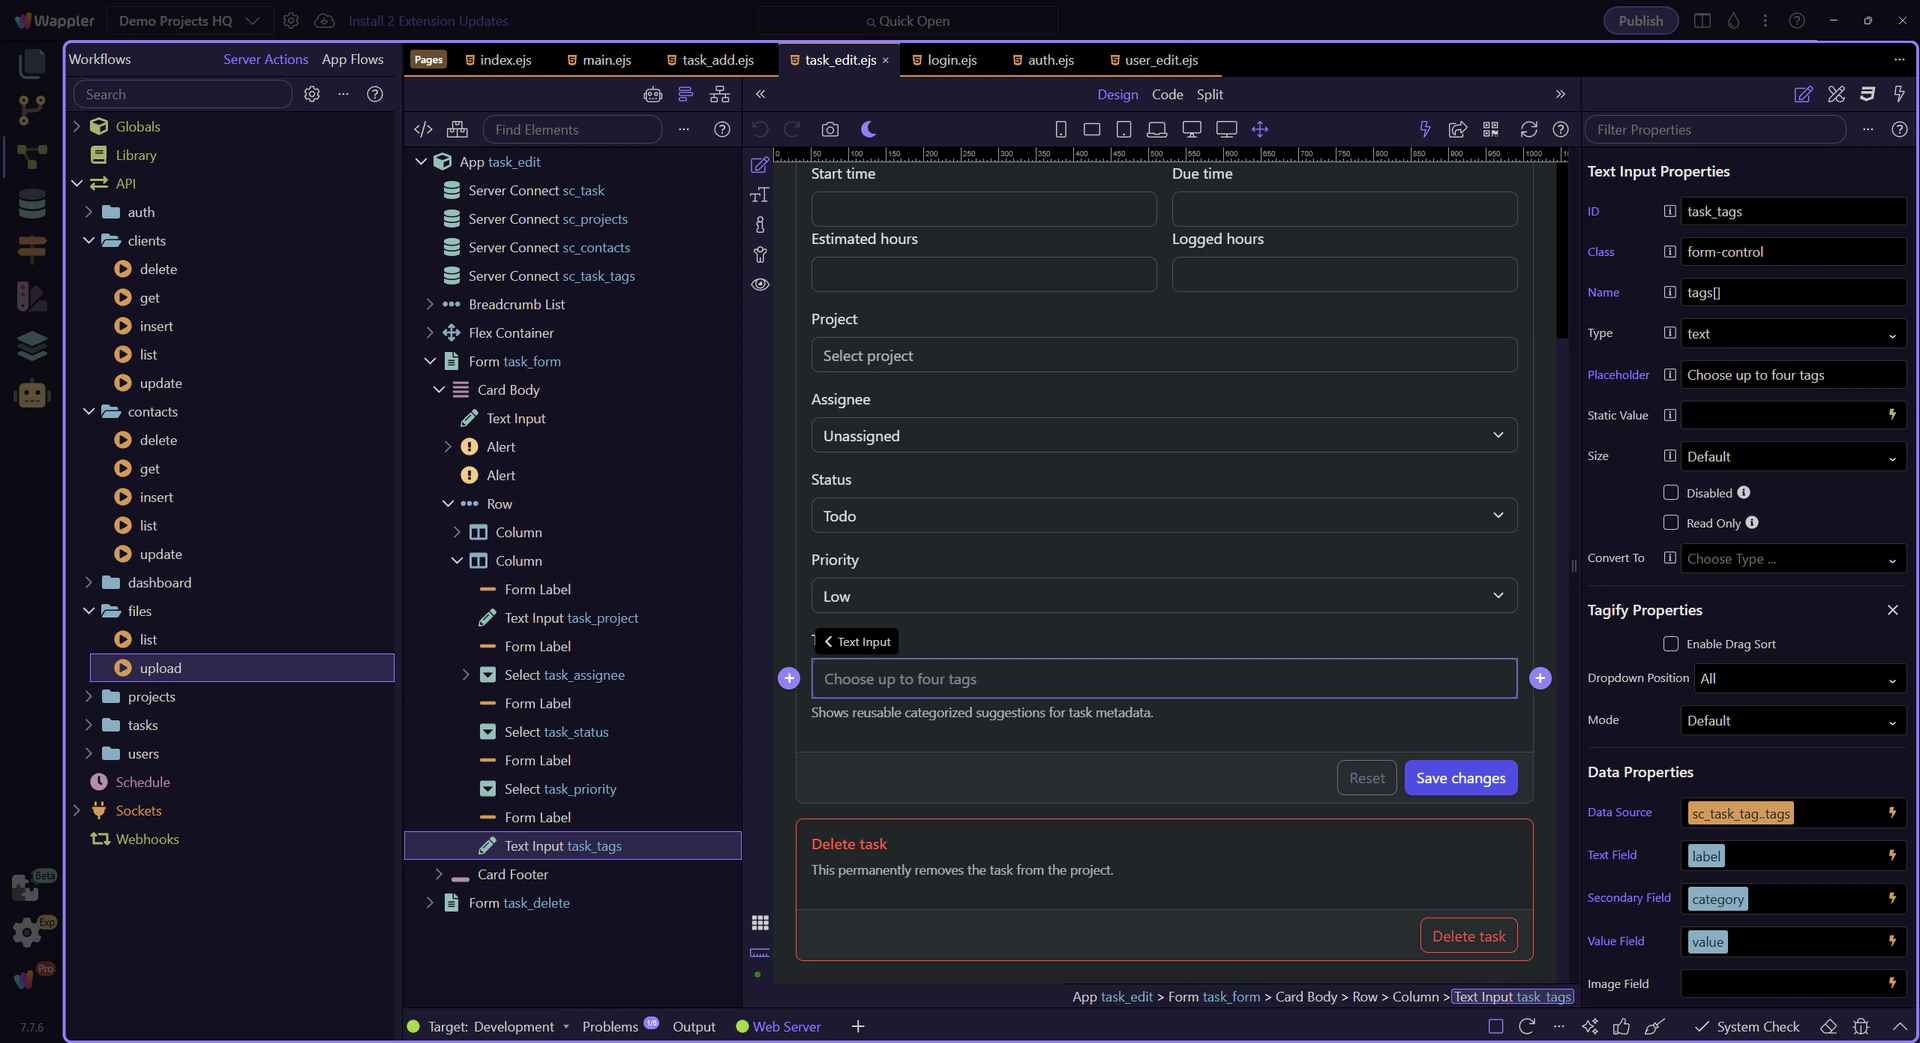Click the refresh icon in design toolbar
The height and width of the screenshot is (1043, 1920).
coord(1528,129)
